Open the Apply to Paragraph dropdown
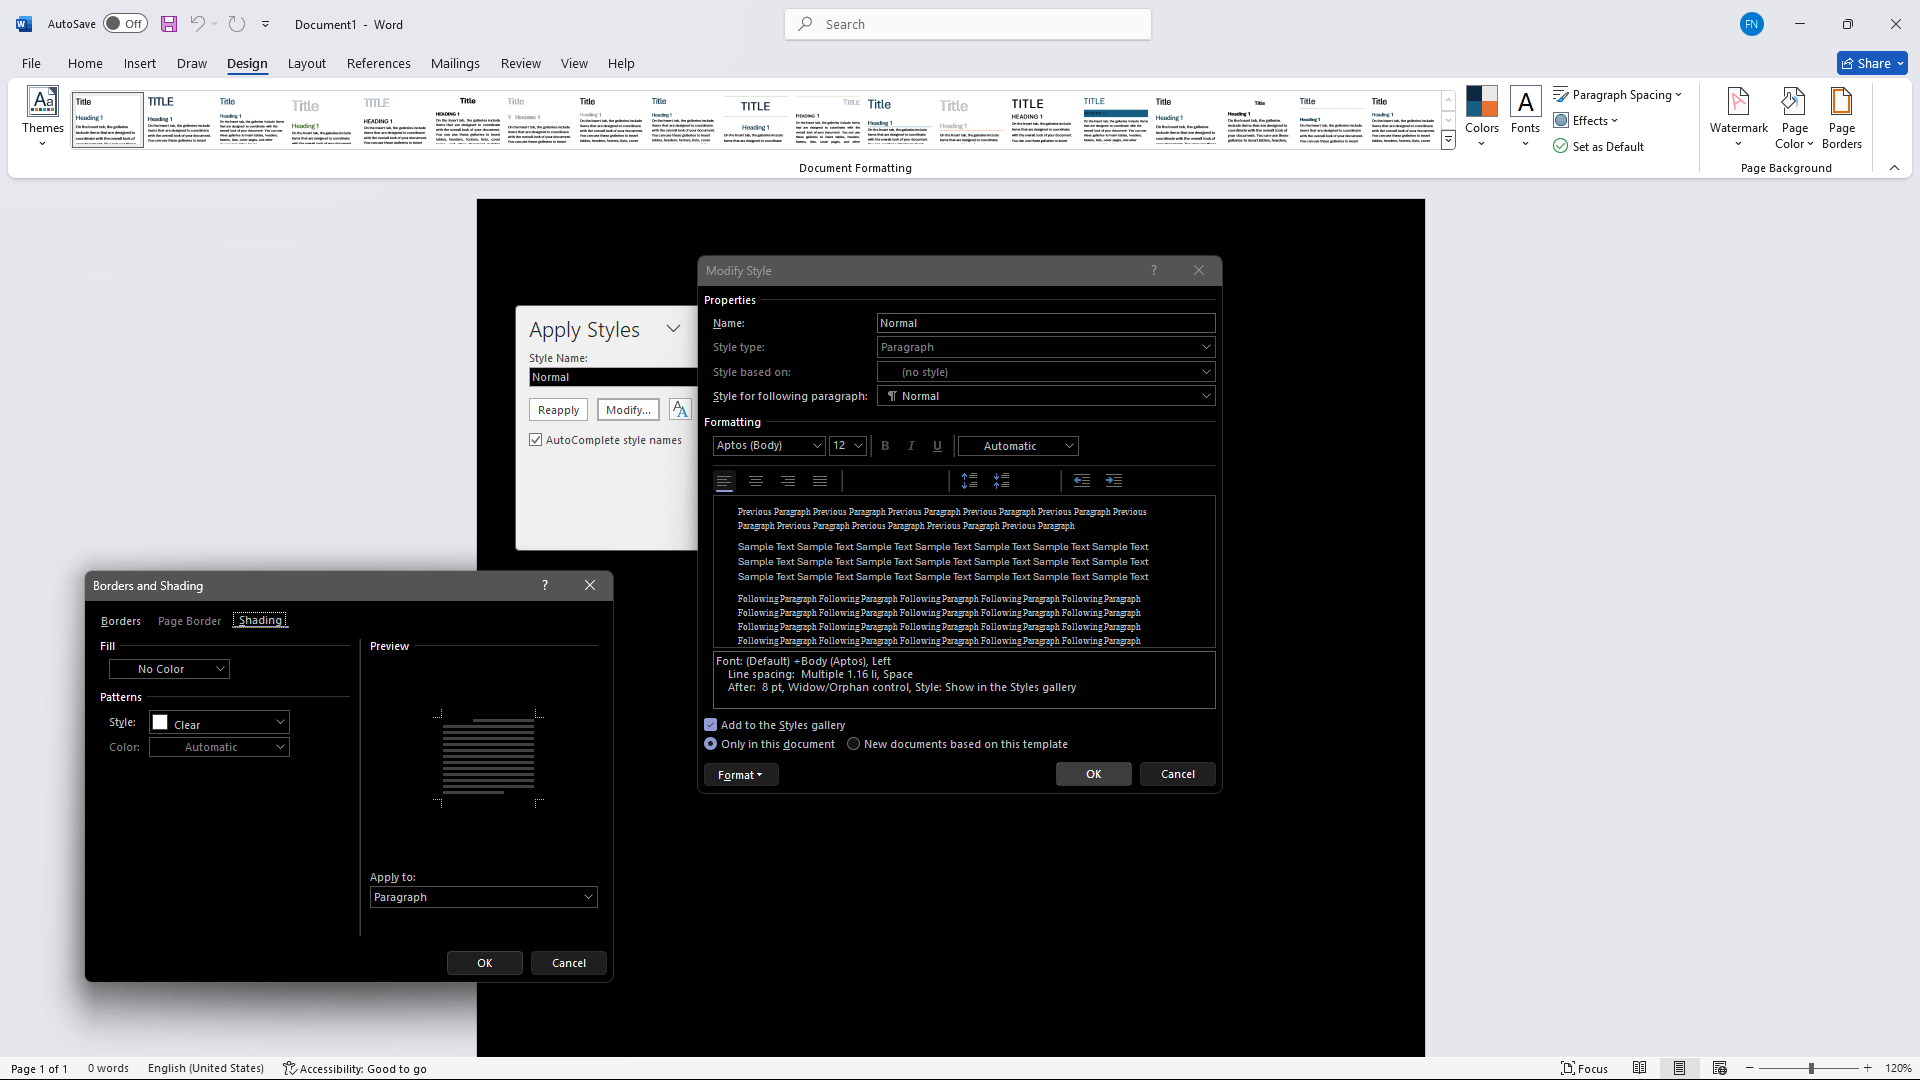This screenshot has width=1920, height=1080. click(483, 897)
